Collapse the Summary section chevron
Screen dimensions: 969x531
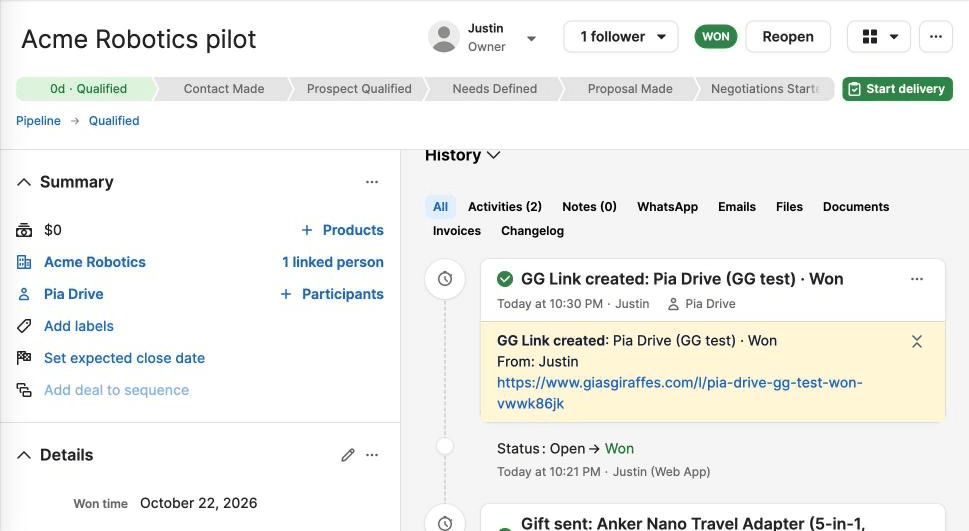pyautogui.click(x=24, y=182)
